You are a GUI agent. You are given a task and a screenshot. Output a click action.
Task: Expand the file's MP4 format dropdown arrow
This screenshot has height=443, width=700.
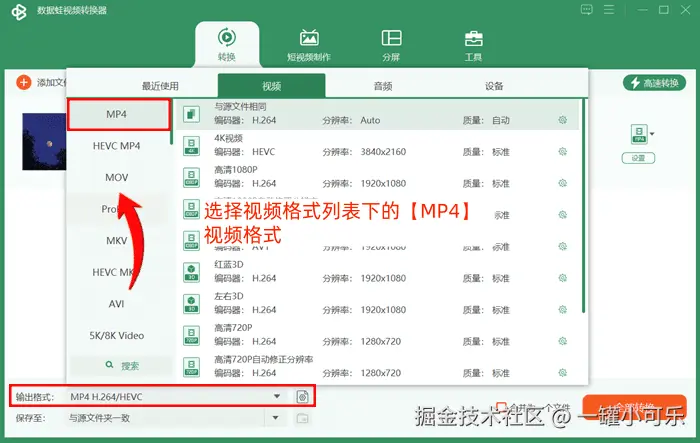pos(652,134)
